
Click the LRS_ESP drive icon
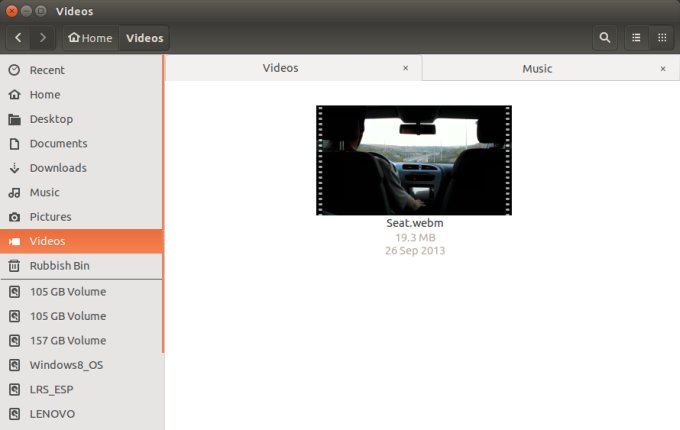pyautogui.click(x=14, y=390)
